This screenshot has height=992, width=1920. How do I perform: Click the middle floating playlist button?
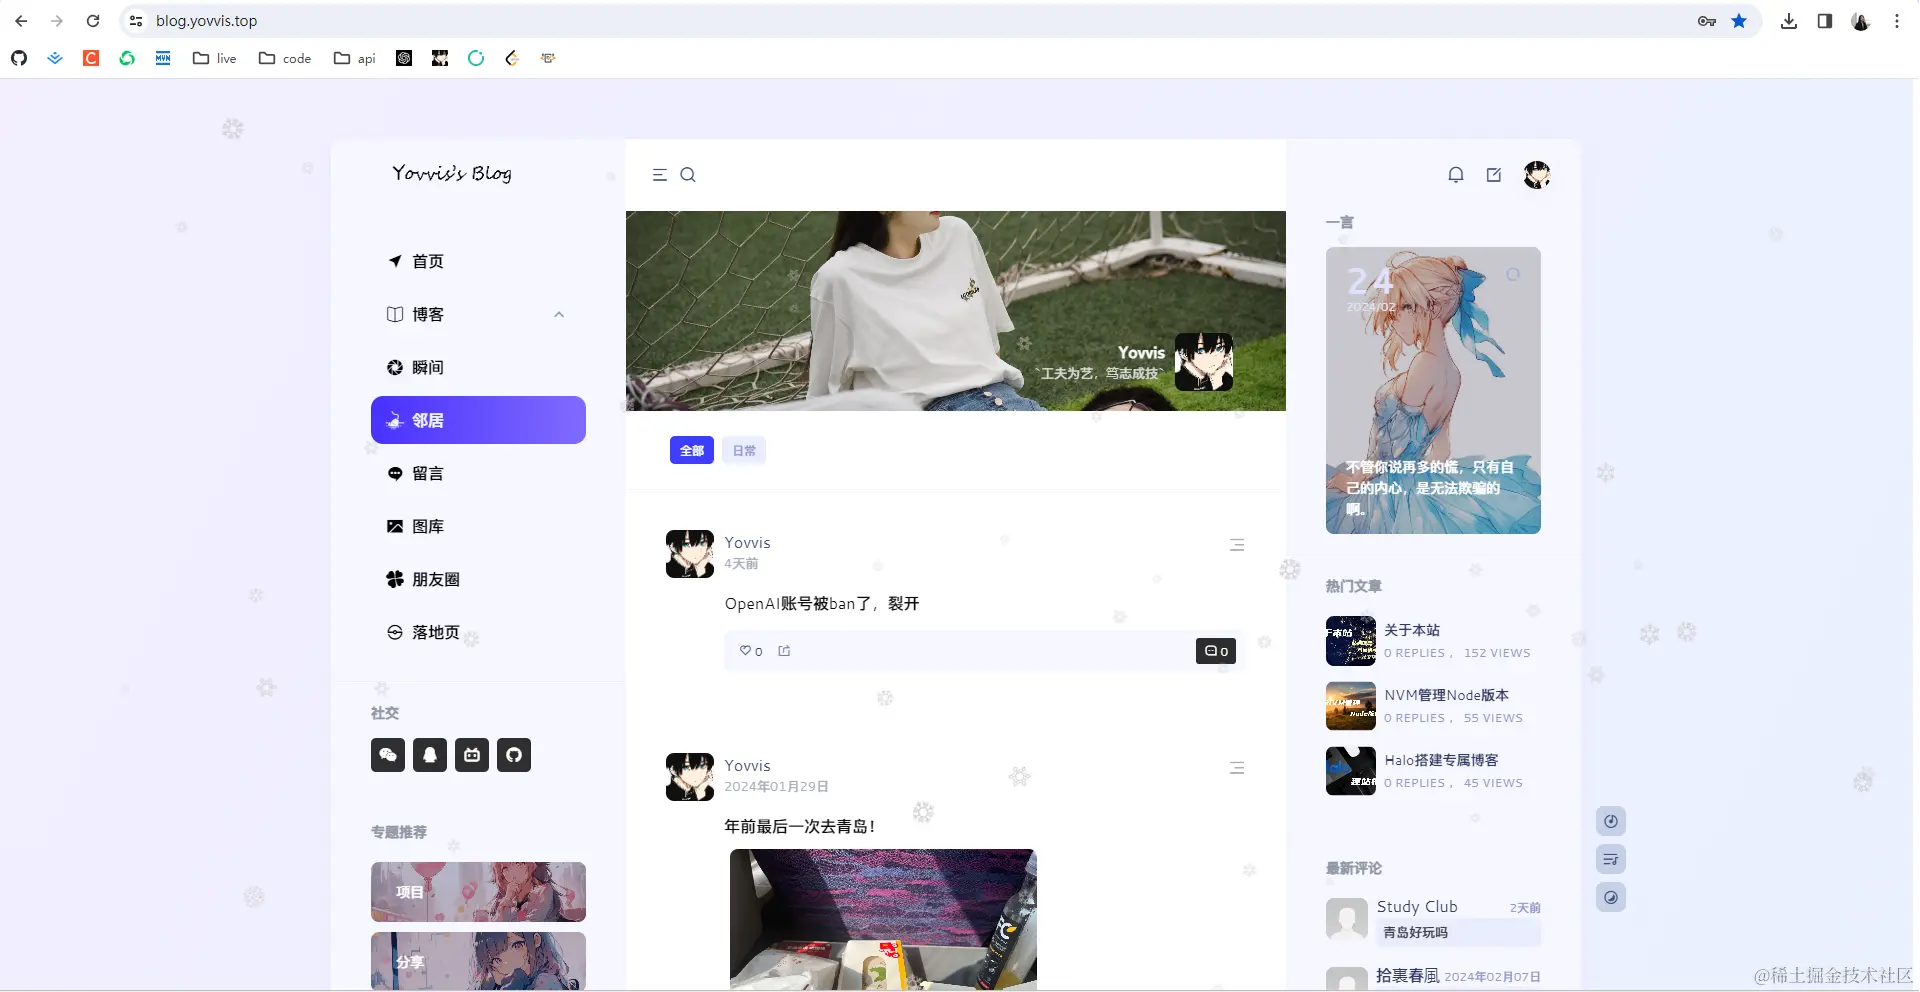pos(1611,859)
